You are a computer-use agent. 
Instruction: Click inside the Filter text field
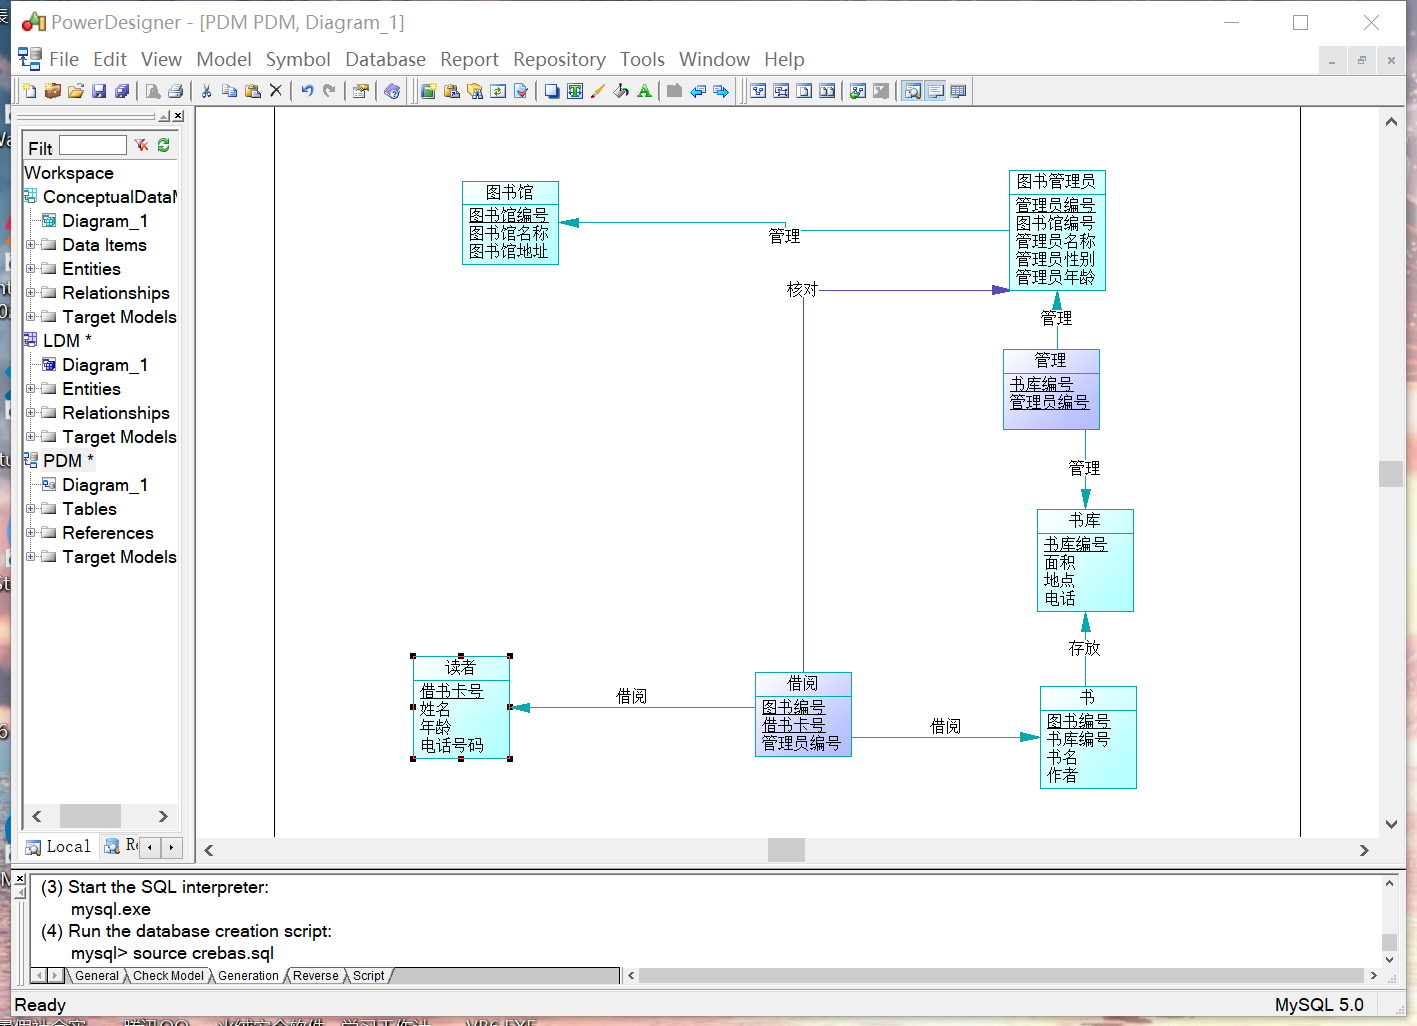pos(93,146)
